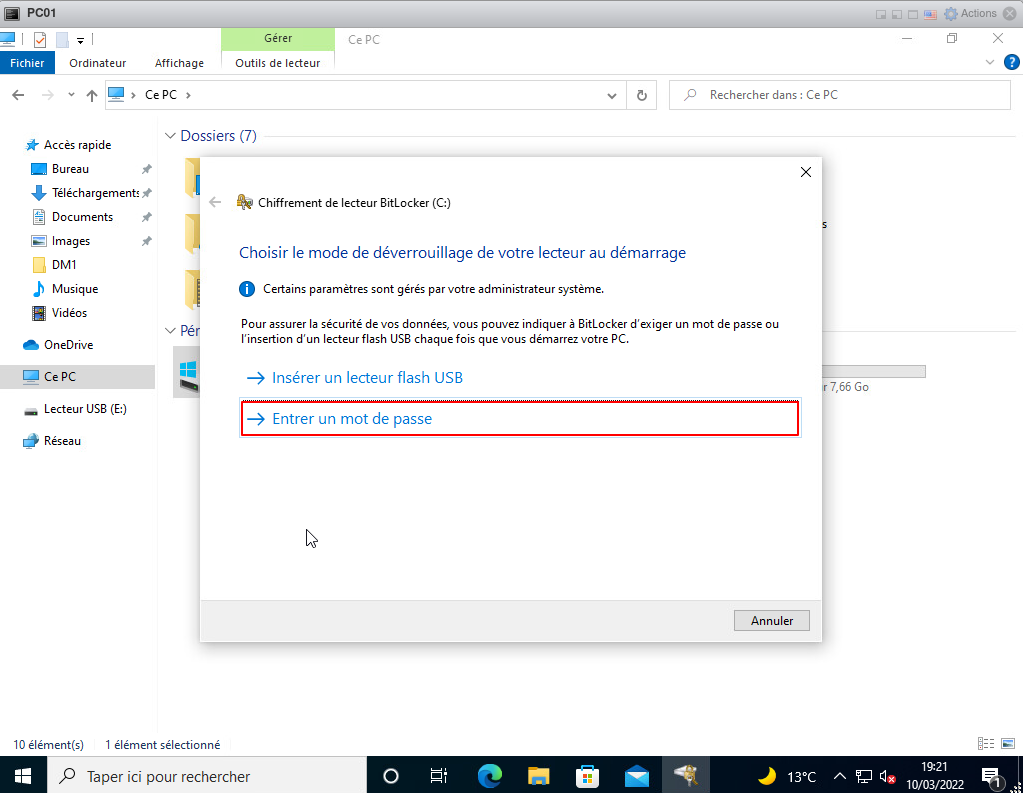Collapse the Dossiers (7) group
The image size is (1023, 793).
click(170, 136)
